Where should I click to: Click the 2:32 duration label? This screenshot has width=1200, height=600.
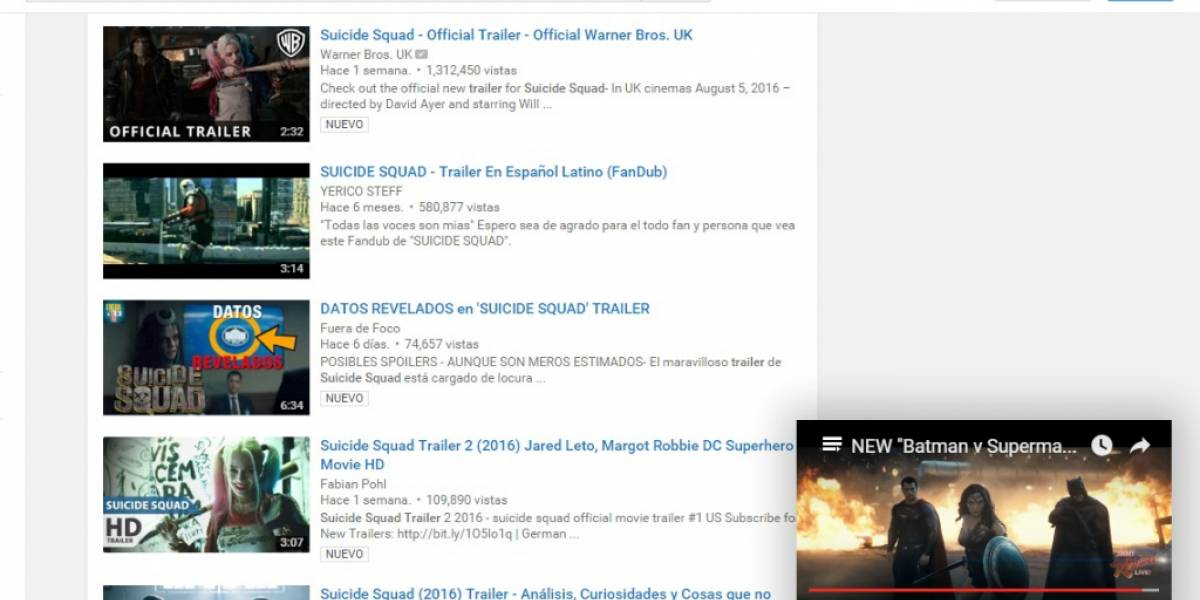coord(292,132)
